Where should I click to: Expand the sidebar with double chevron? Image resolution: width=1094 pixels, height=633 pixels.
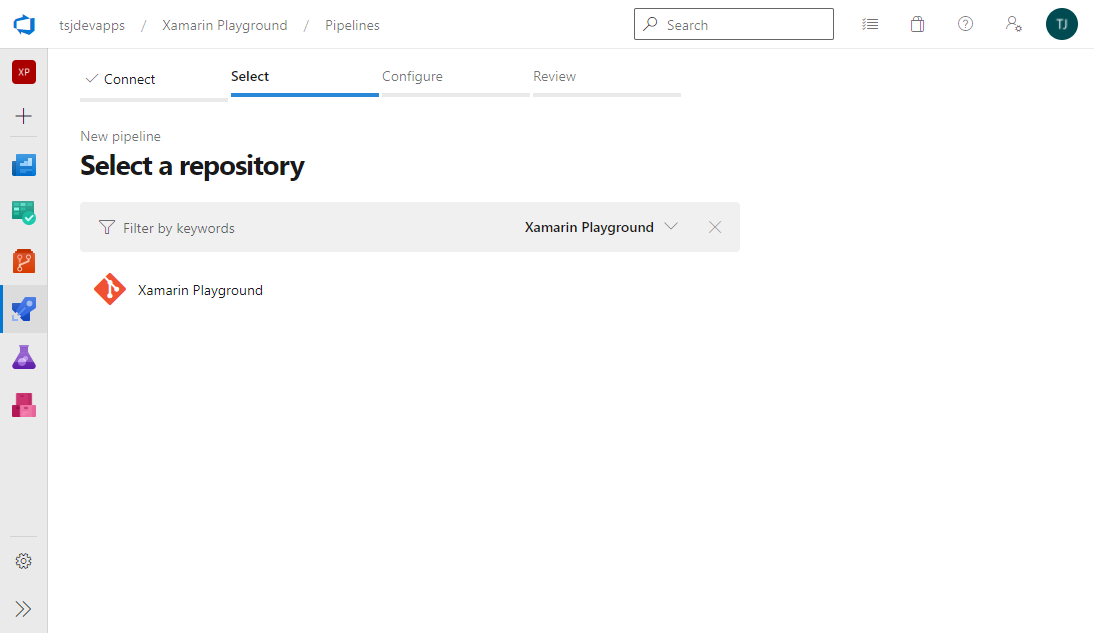(24, 609)
